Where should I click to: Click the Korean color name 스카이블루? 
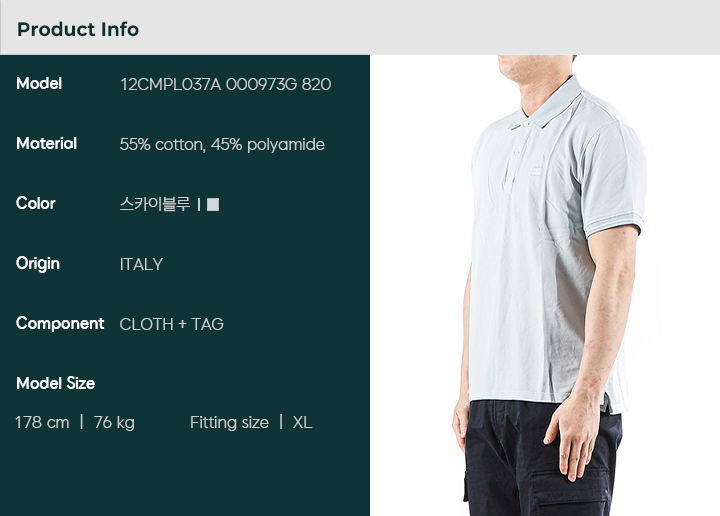point(155,204)
